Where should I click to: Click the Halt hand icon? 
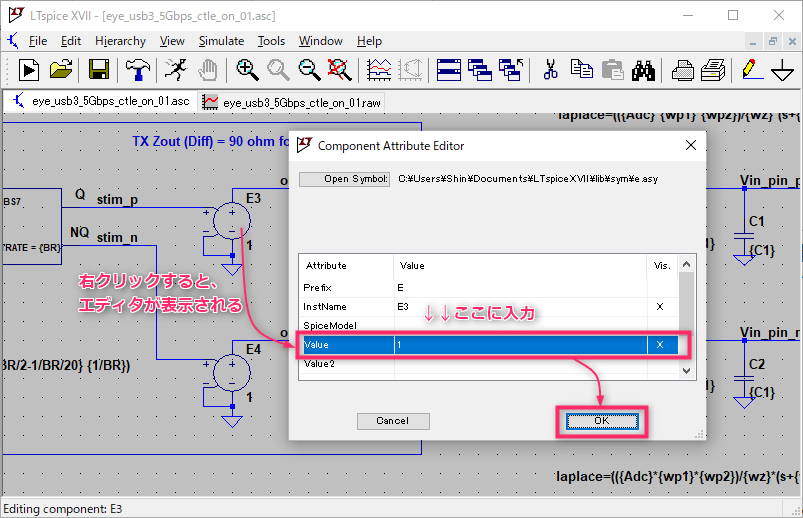[208, 70]
